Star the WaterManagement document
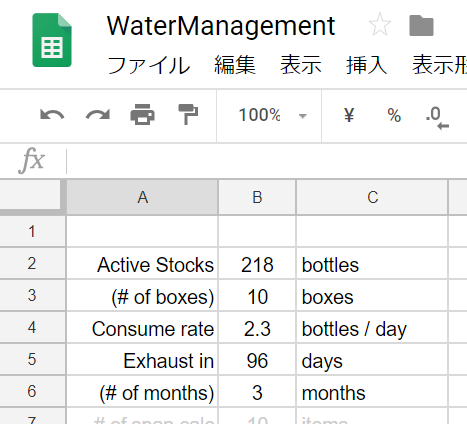 [x=380, y=25]
